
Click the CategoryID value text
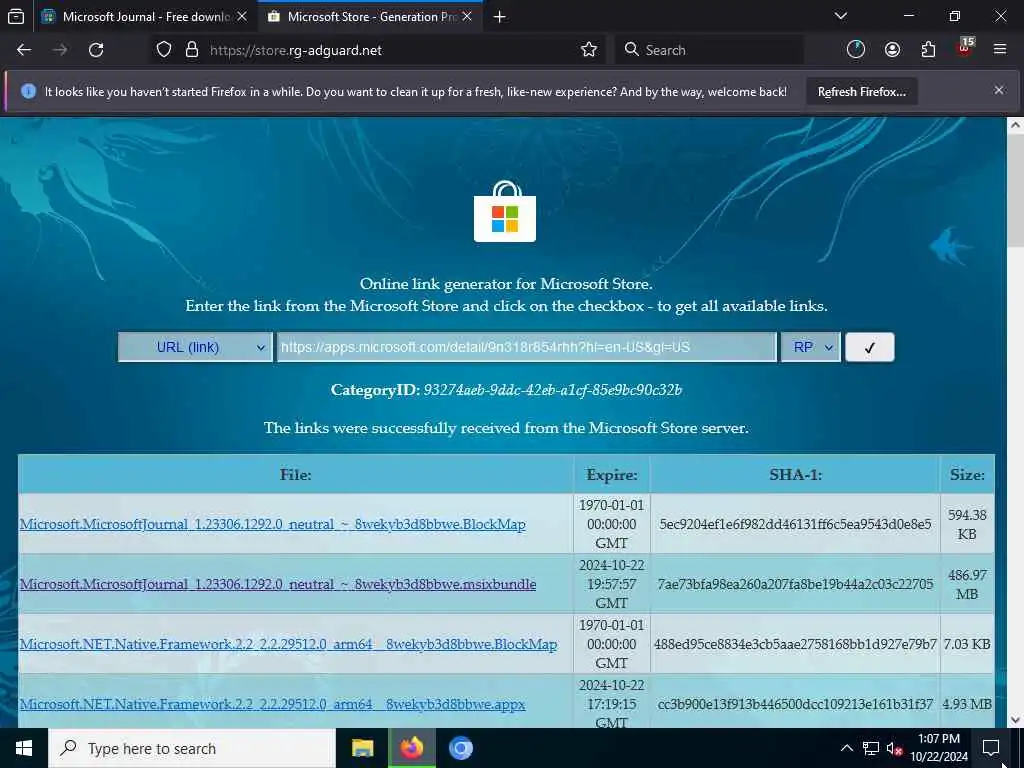(552, 390)
